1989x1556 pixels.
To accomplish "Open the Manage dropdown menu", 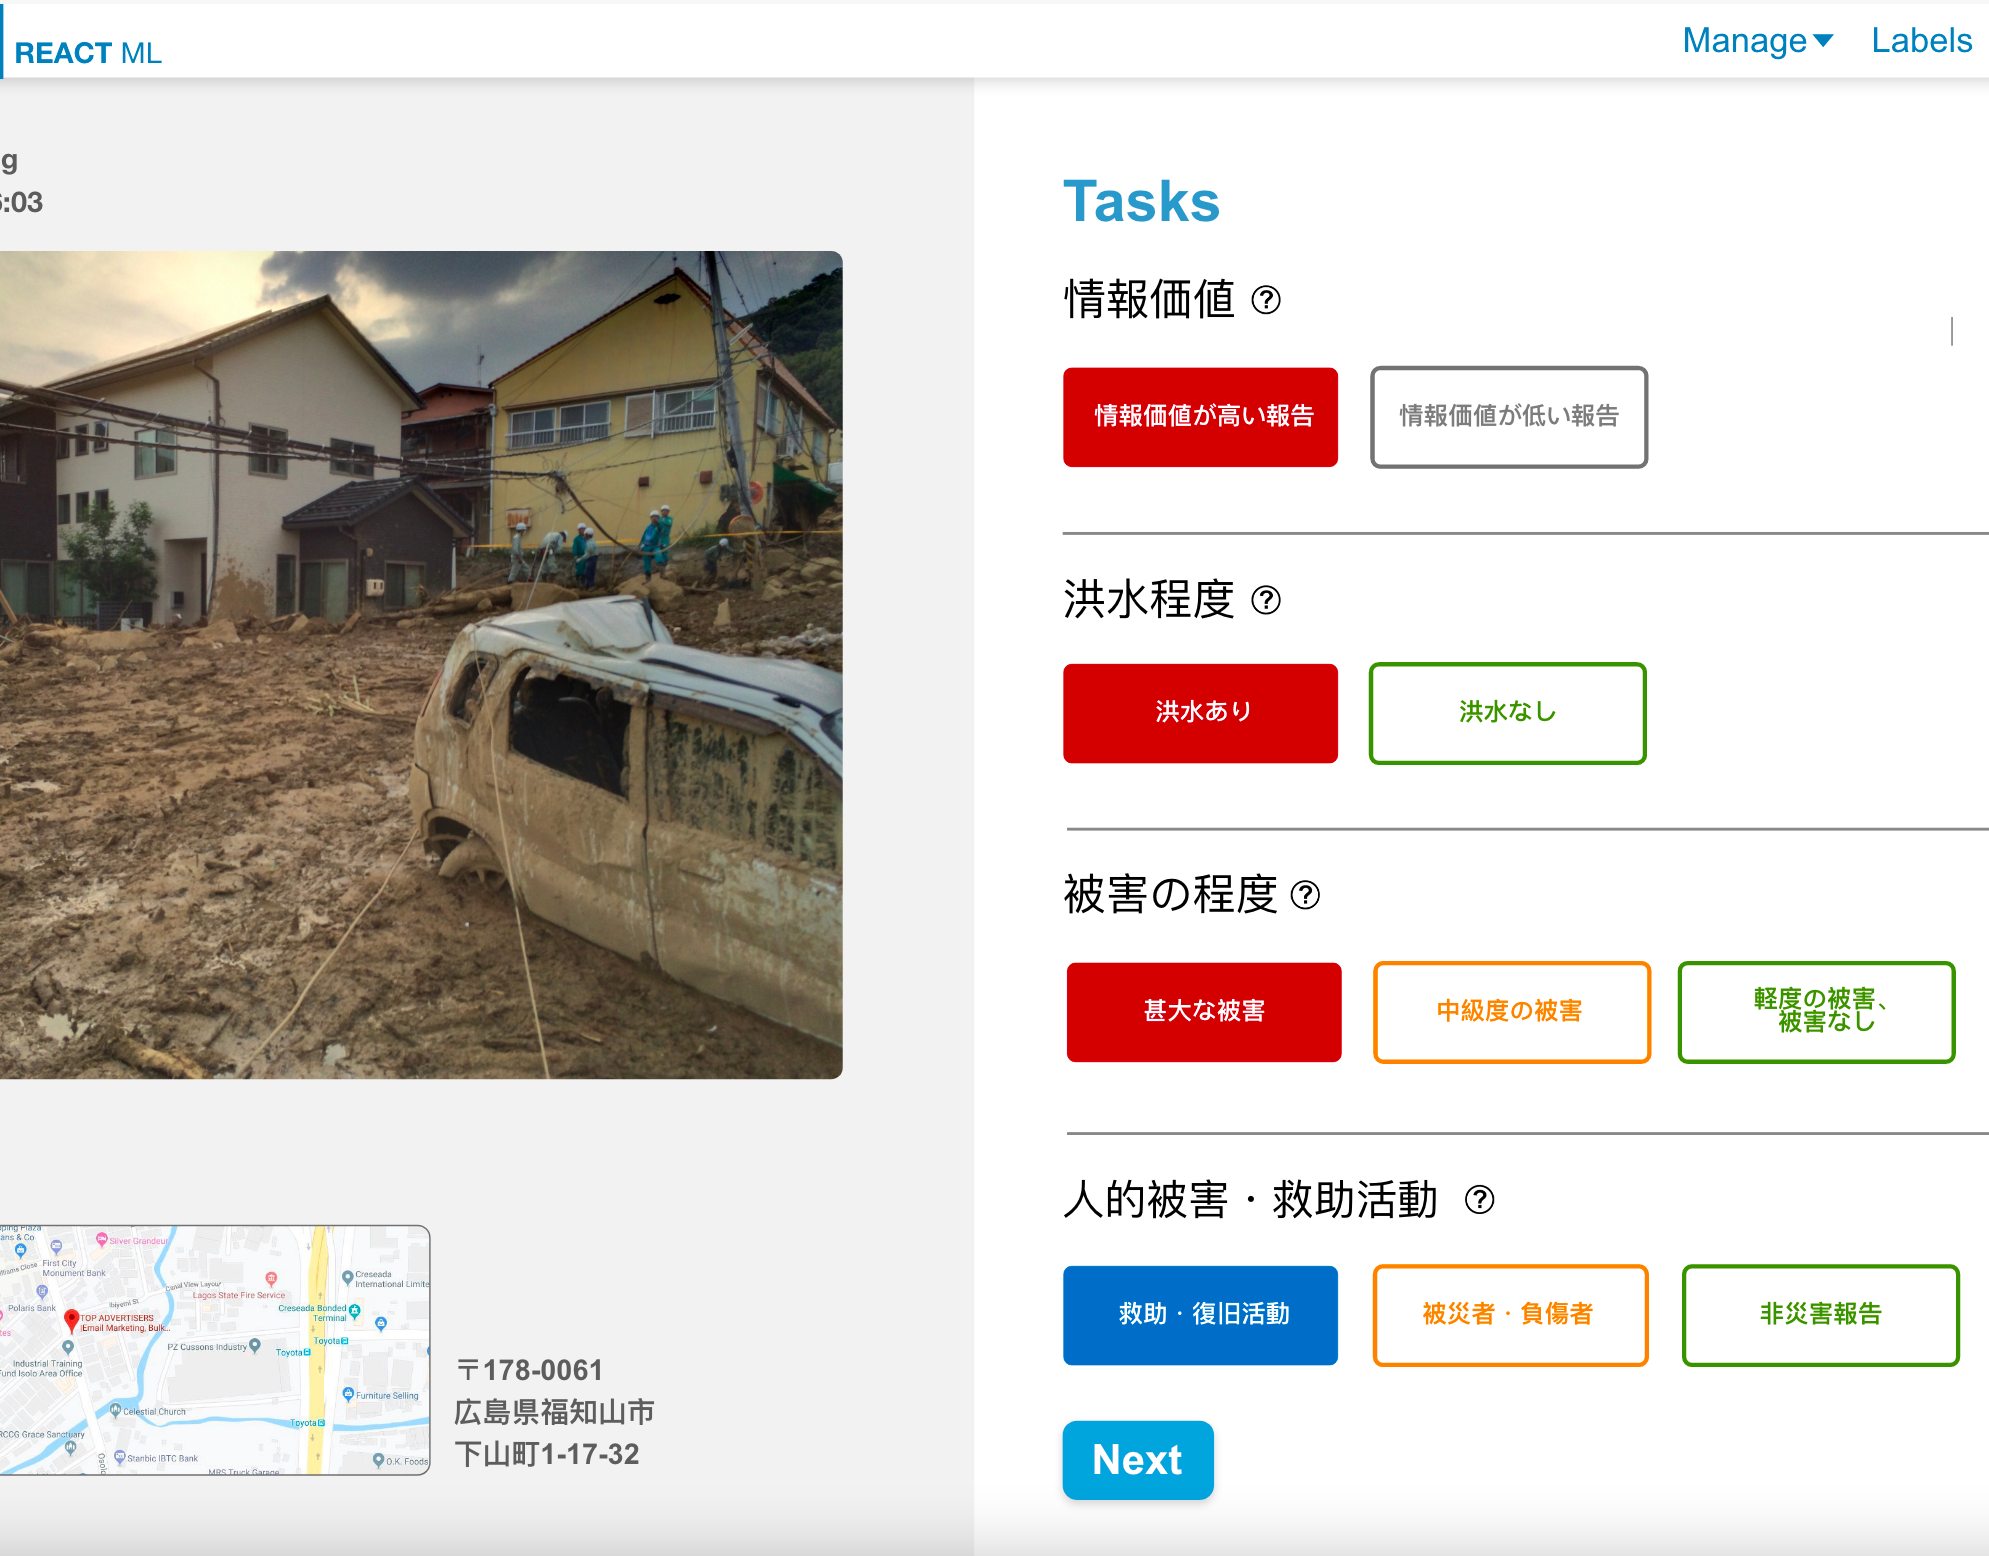I will (1757, 40).
